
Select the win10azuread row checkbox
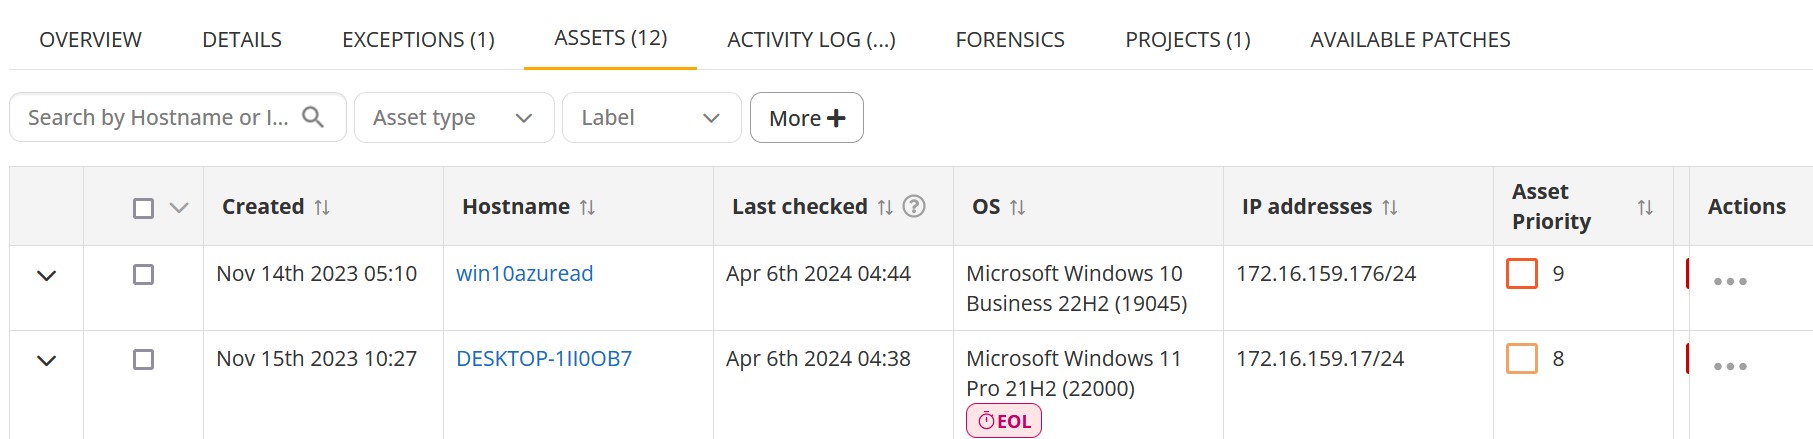tap(144, 274)
